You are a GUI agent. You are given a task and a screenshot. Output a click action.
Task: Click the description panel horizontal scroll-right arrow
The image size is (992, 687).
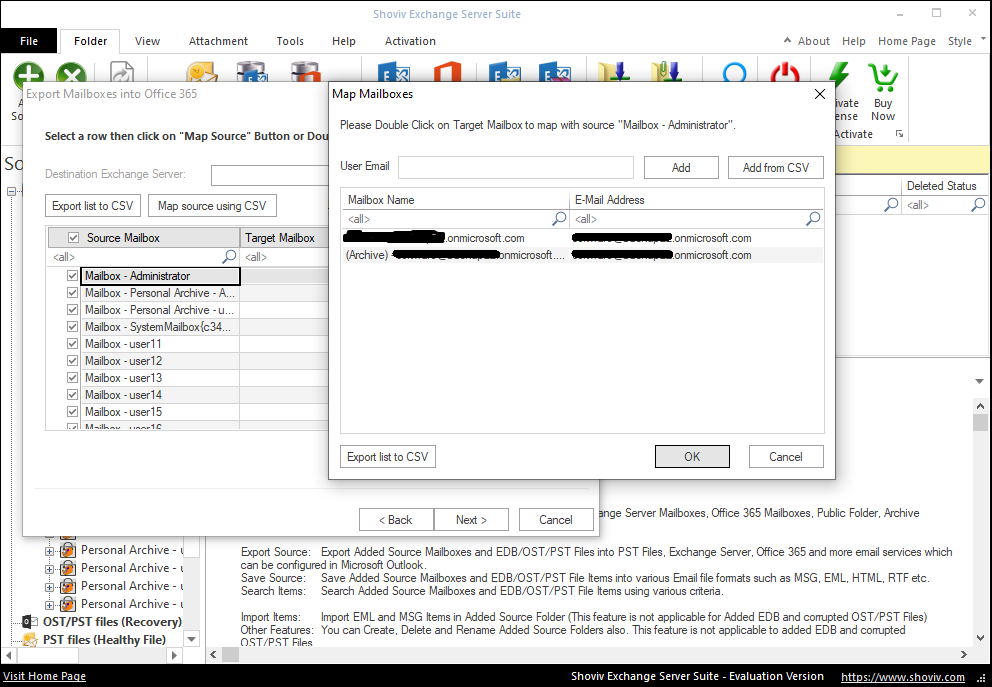click(964, 655)
